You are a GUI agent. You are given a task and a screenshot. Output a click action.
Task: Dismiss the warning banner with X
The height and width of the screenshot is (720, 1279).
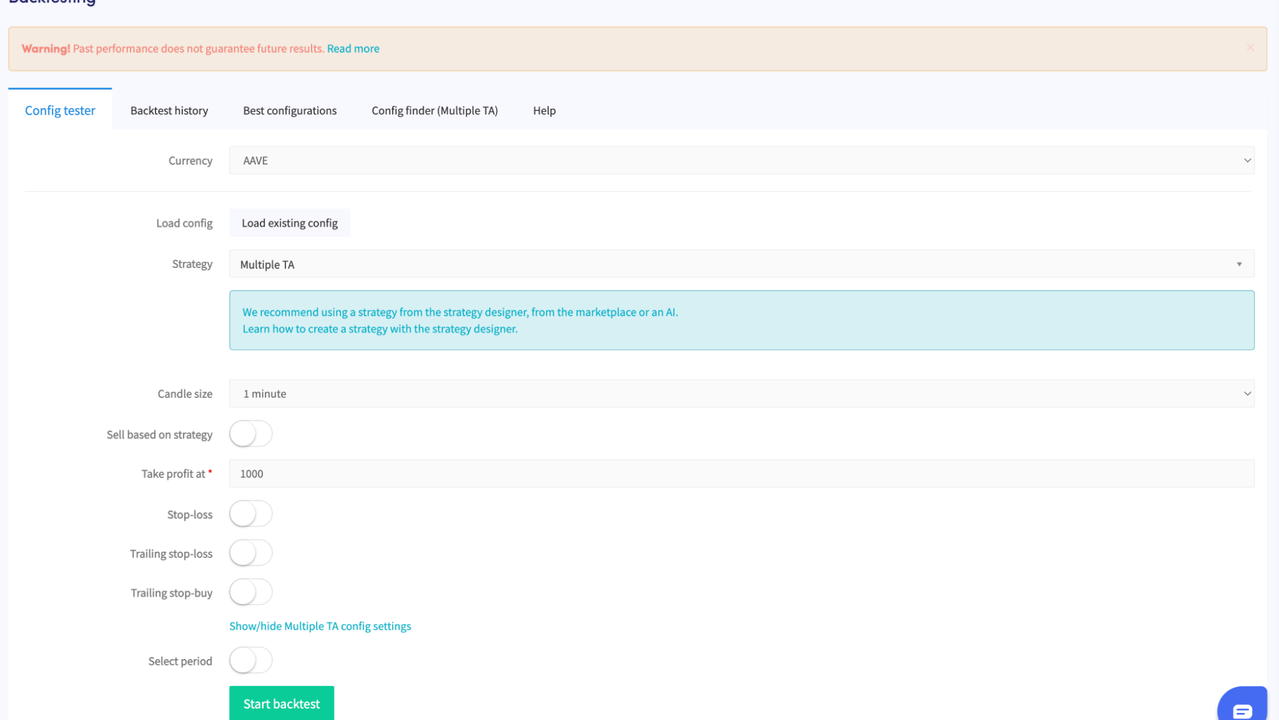1250,48
